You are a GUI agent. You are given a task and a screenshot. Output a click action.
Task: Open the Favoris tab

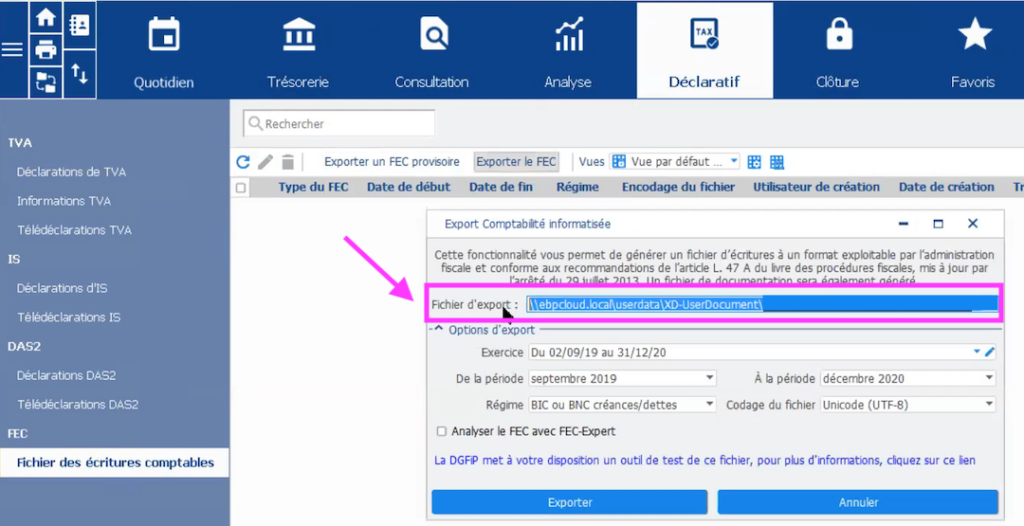click(973, 51)
